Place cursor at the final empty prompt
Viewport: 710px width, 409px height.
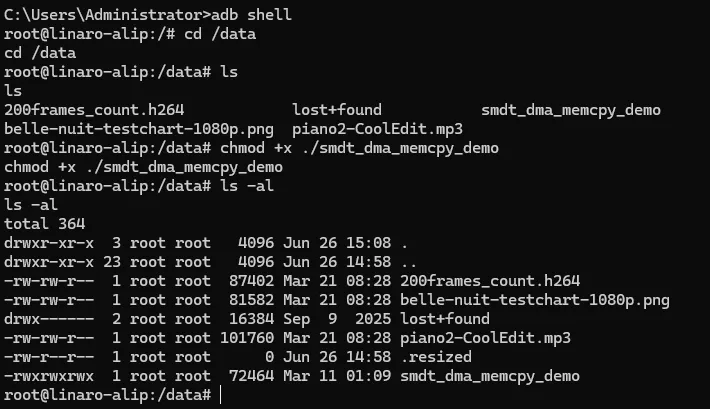[217, 396]
